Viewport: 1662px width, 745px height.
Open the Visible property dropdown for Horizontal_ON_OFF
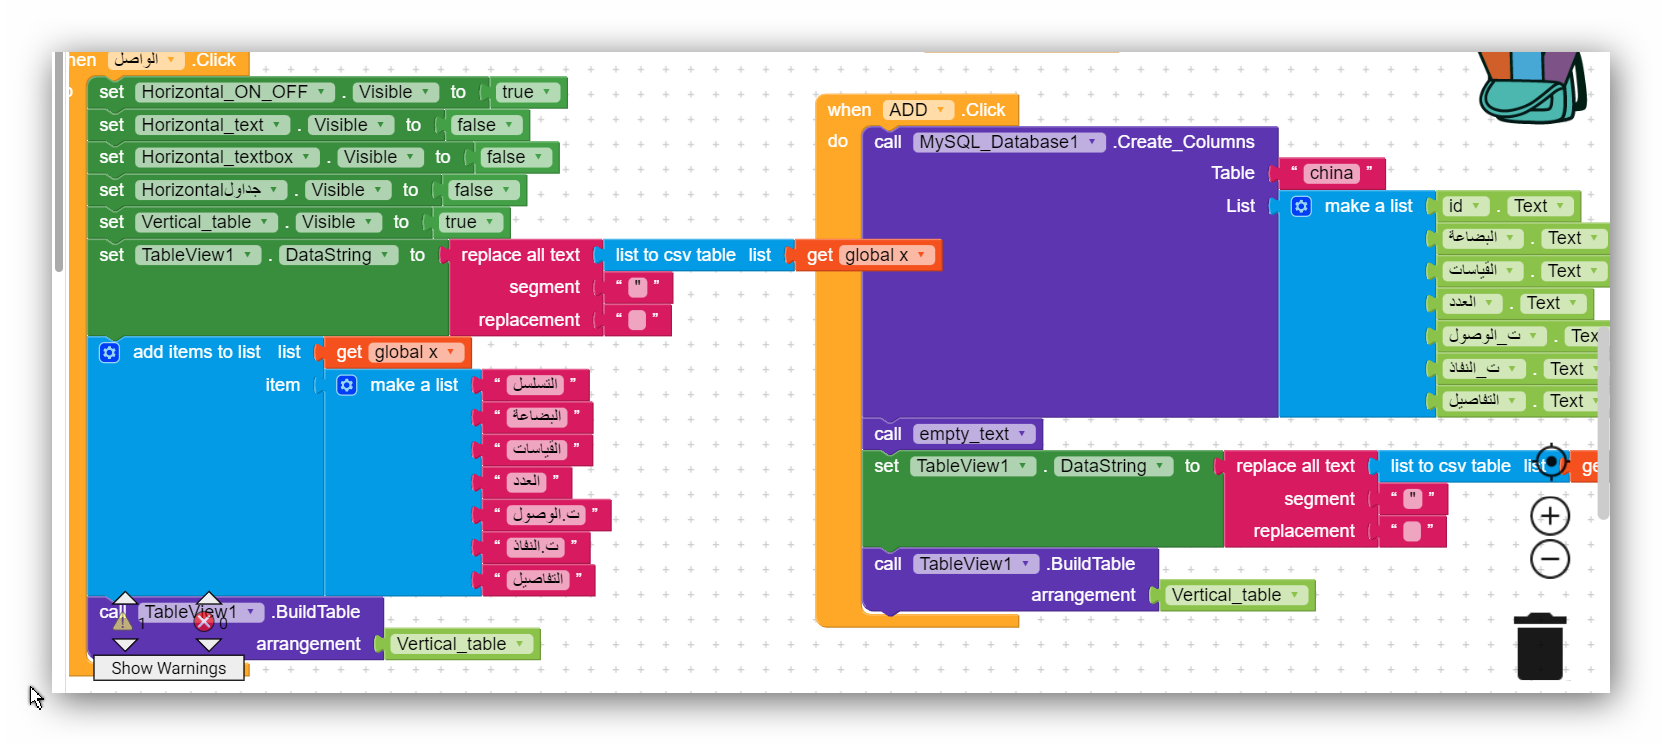pyautogui.click(x=396, y=92)
